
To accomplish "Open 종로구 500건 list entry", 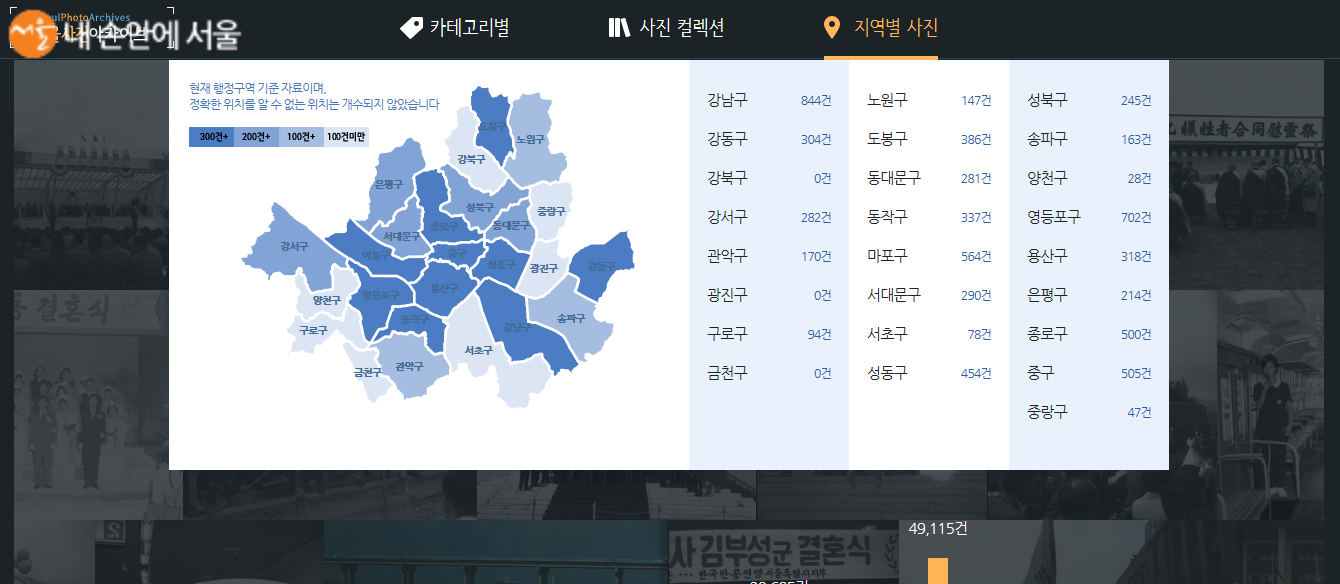I will [1088, 334].
